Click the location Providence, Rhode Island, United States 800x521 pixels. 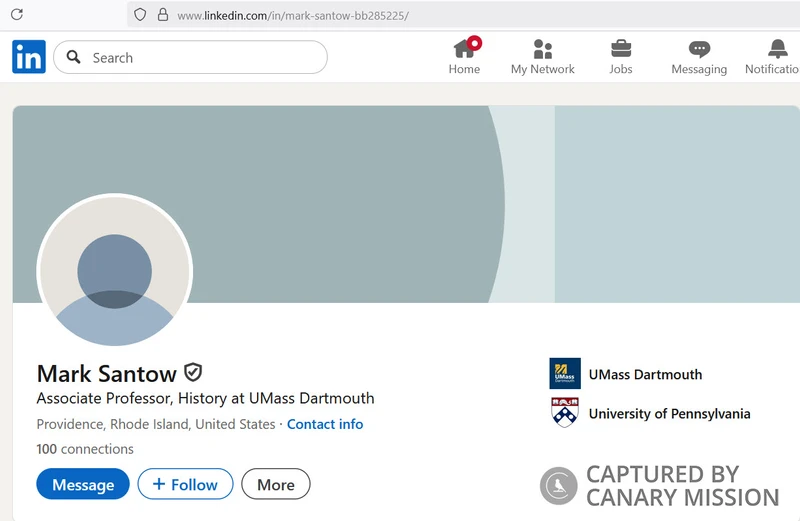tap(156, 424)
